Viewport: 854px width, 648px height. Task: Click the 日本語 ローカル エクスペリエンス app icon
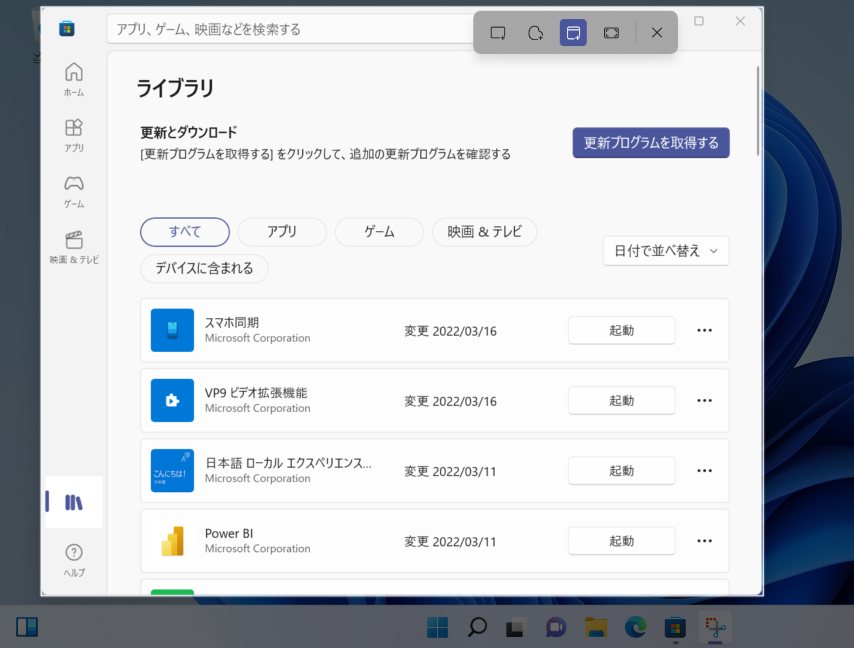click(x=172, y=470)
